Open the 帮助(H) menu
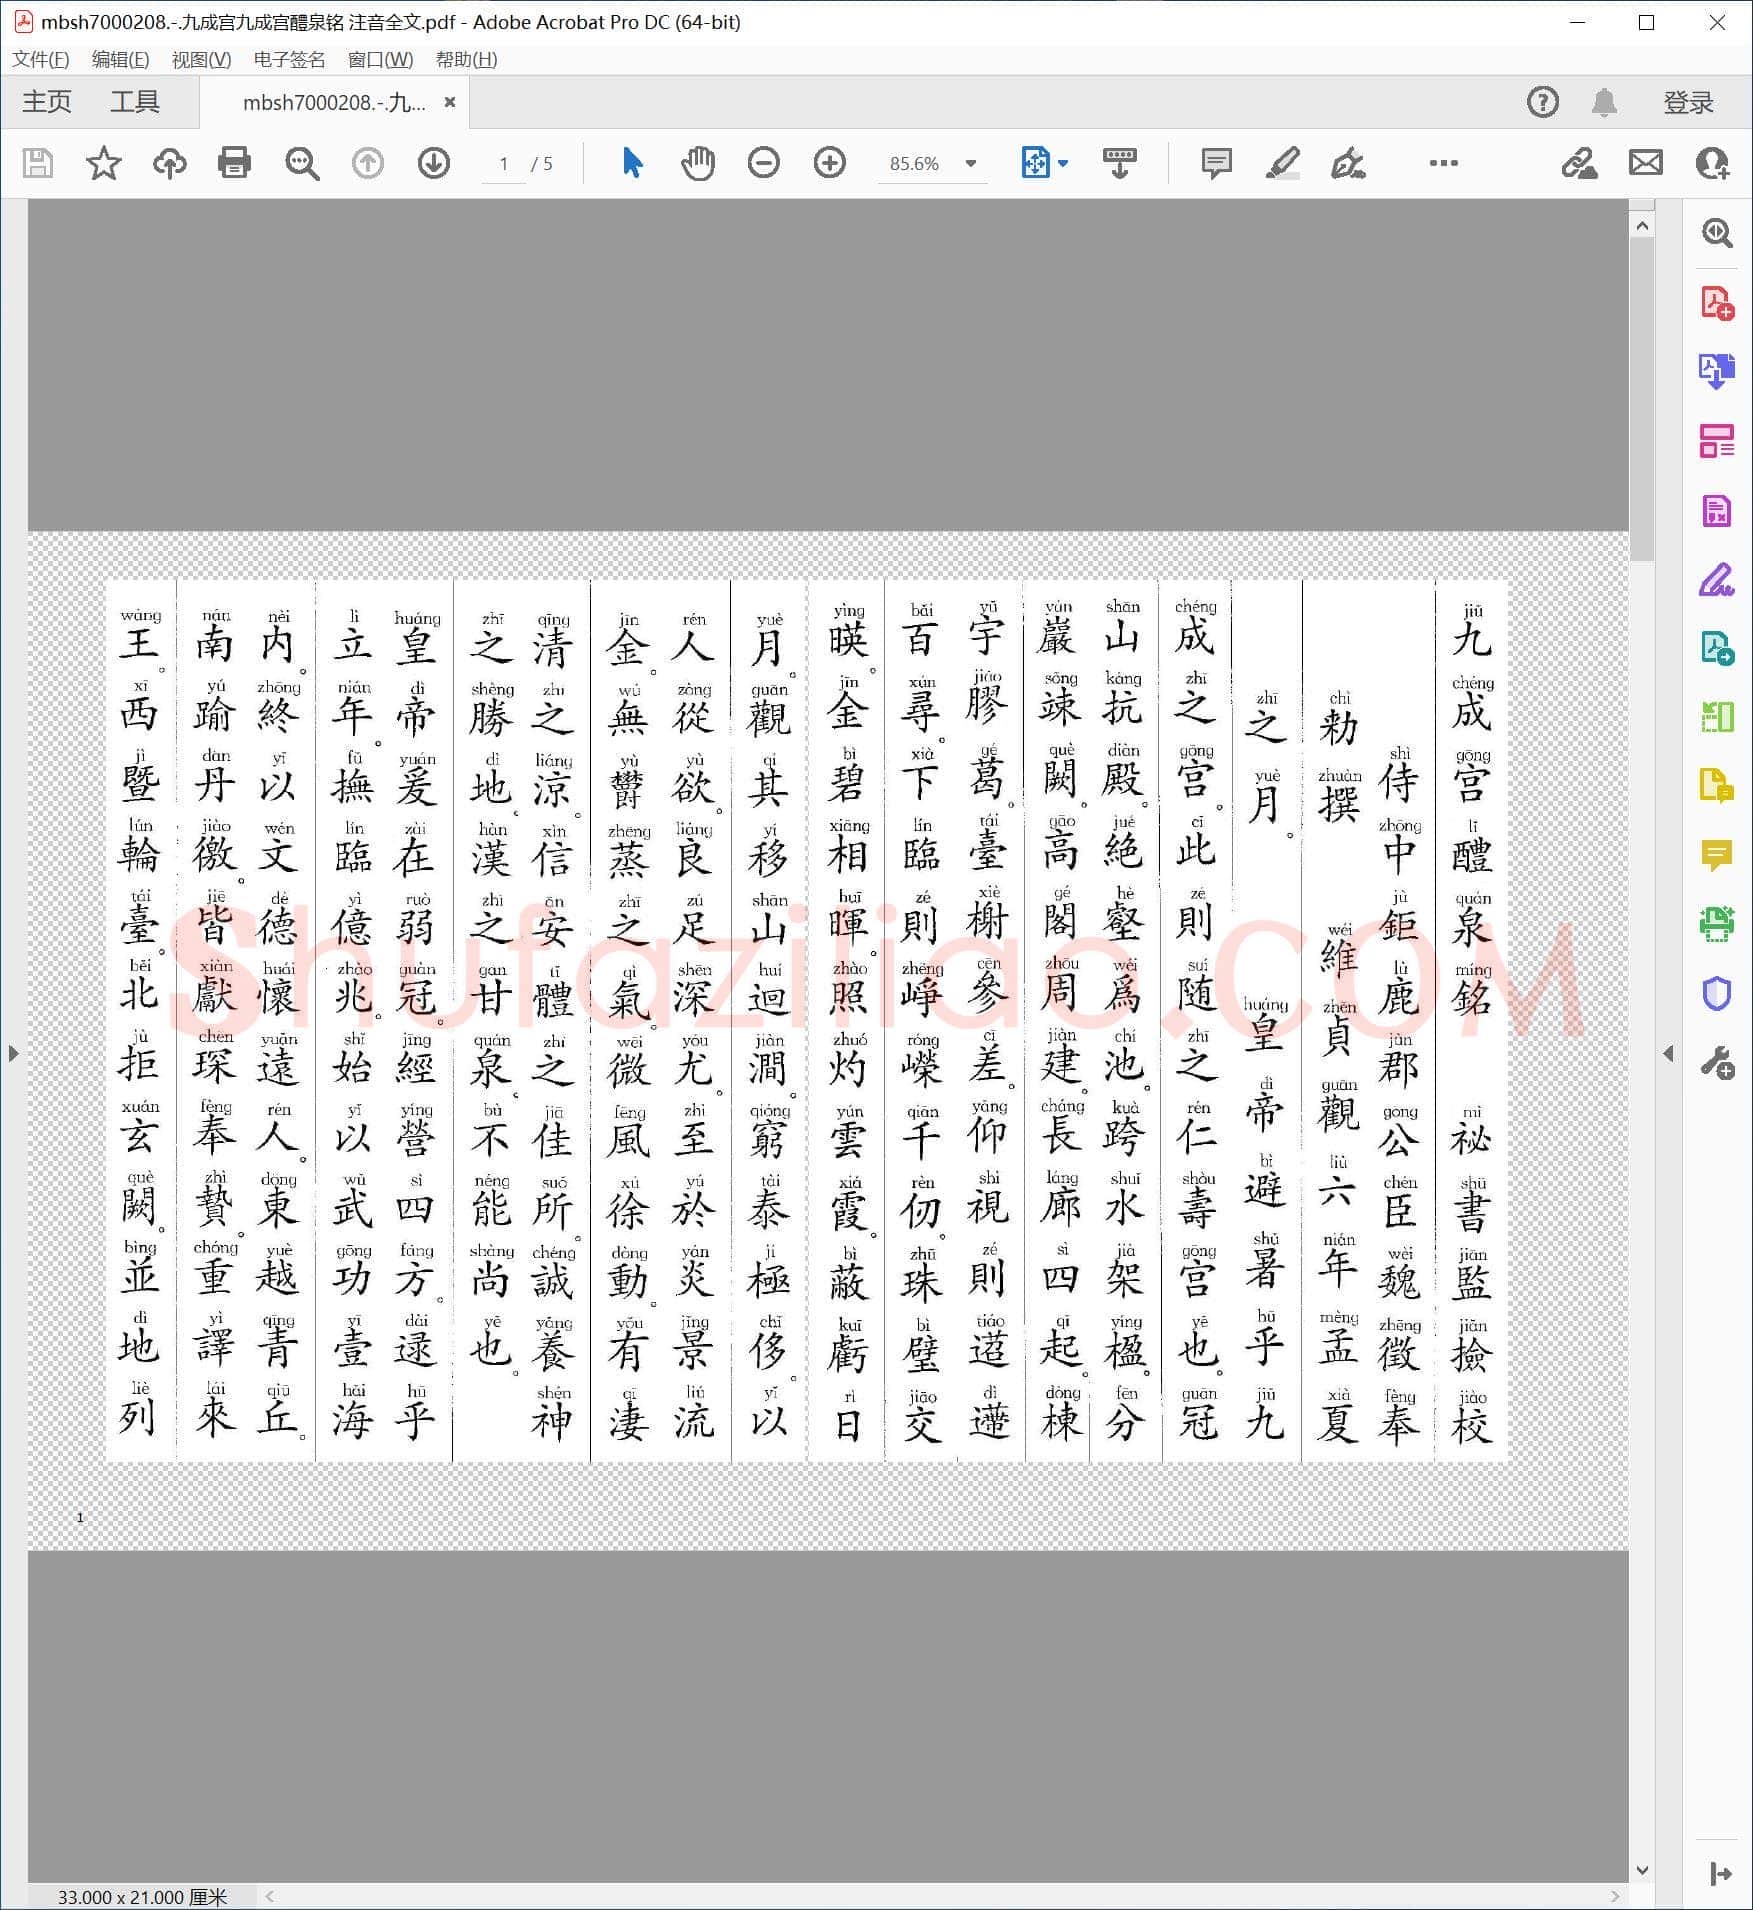The width and height of the screenshot is (1753, 1910). click(x=466, y=60)
